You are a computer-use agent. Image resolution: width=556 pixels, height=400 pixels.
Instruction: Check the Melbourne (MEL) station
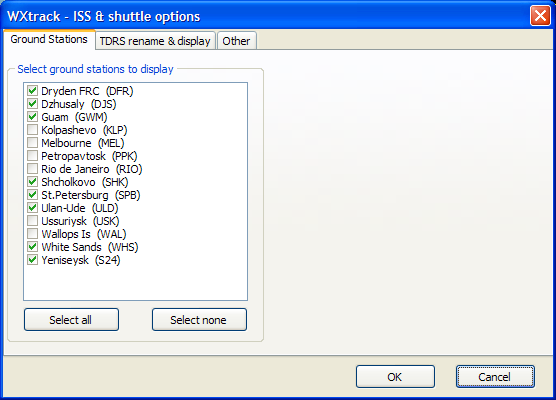click(32, 143)
